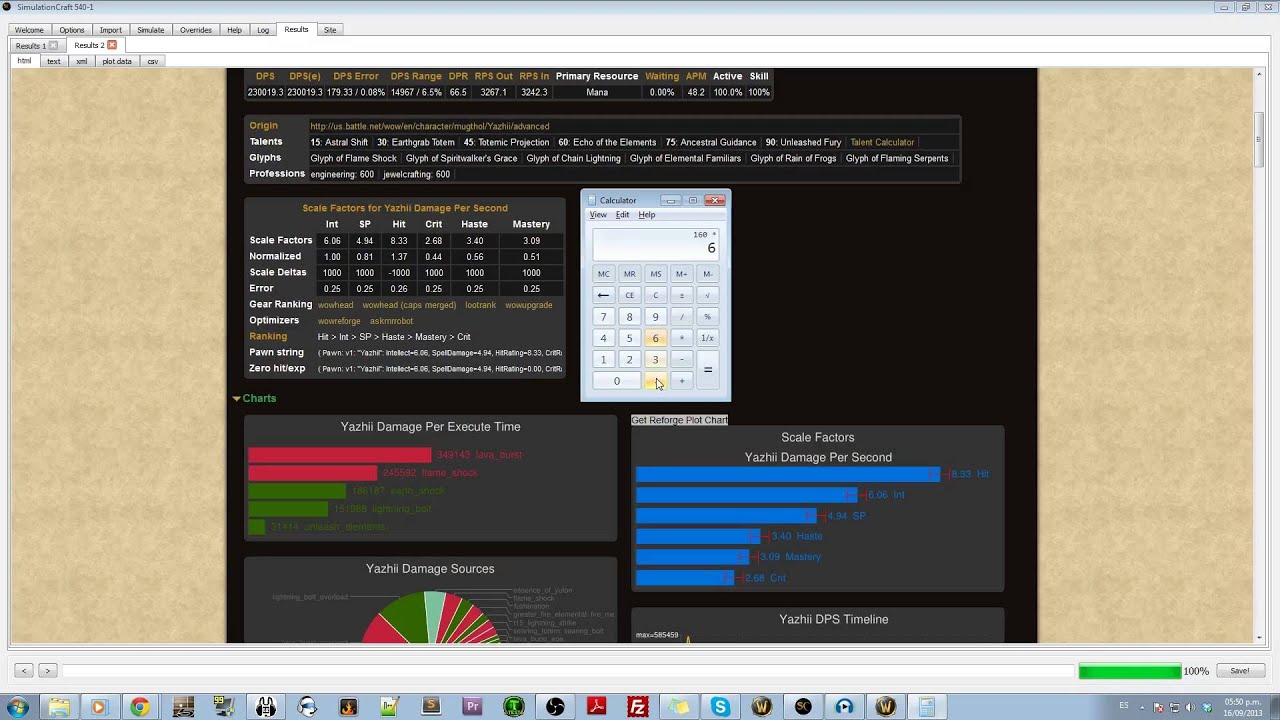
Task: Switch to the Options tab
Action: (x=72, y=30)
